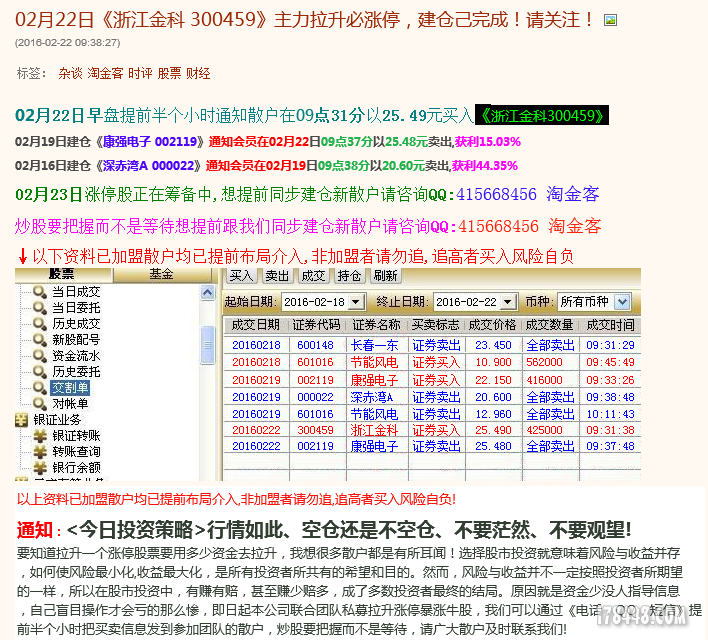Click the 刷新 toolbar button
This screenshot has width=708, height=640.
386,276
